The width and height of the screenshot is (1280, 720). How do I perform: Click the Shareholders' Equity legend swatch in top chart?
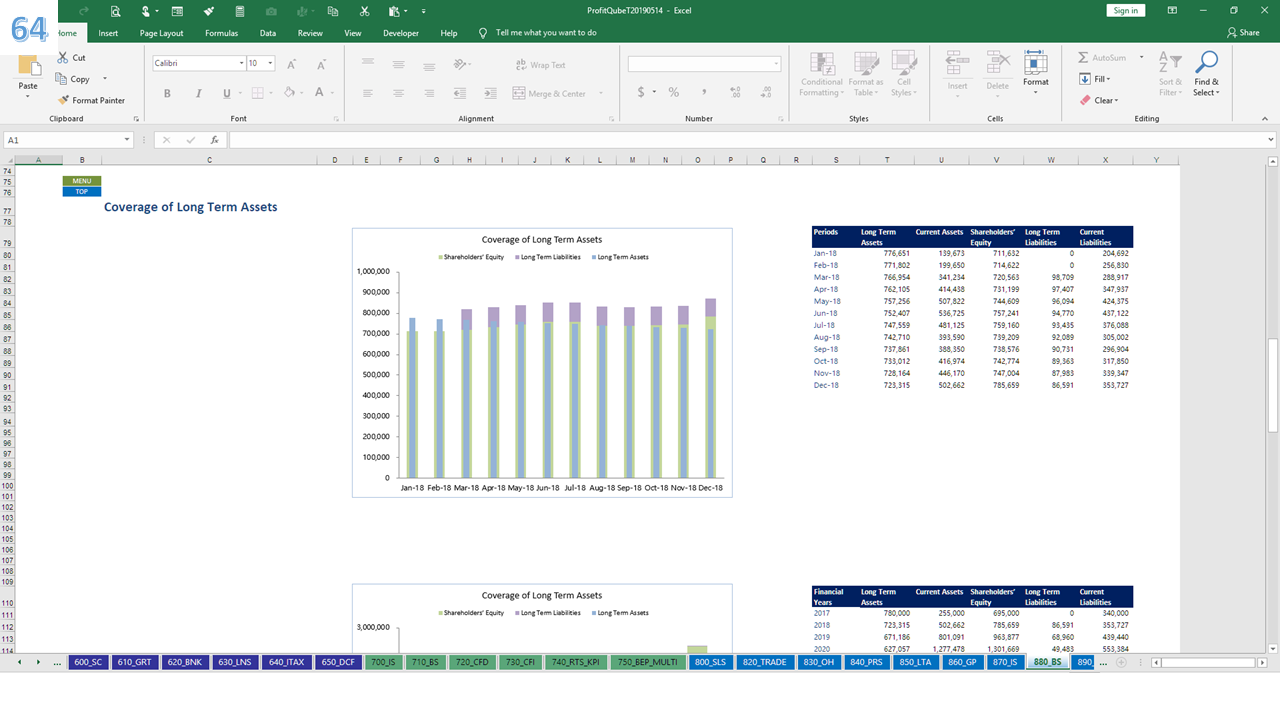point(441,257)
